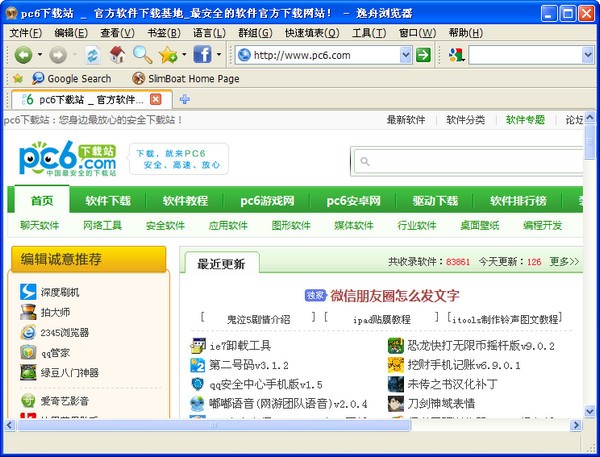
Task: Close the pc6下载站 tab
Action: point(155,99)
